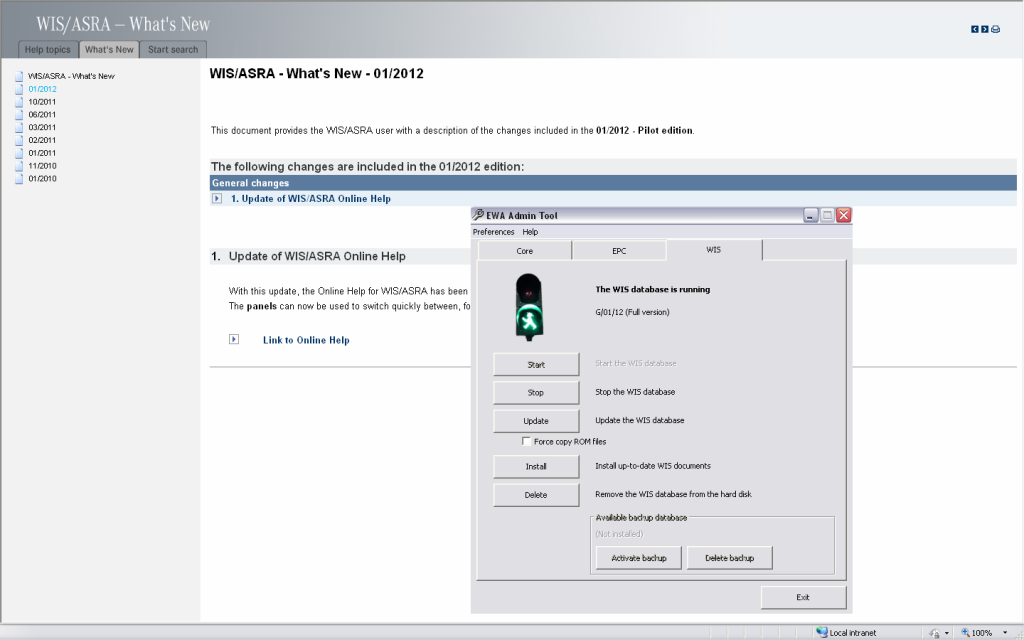Viewport: 1024px width, 640px height.
Task: Open the Help menu in EWA Admin Tool
Action: tap(530, 232)
